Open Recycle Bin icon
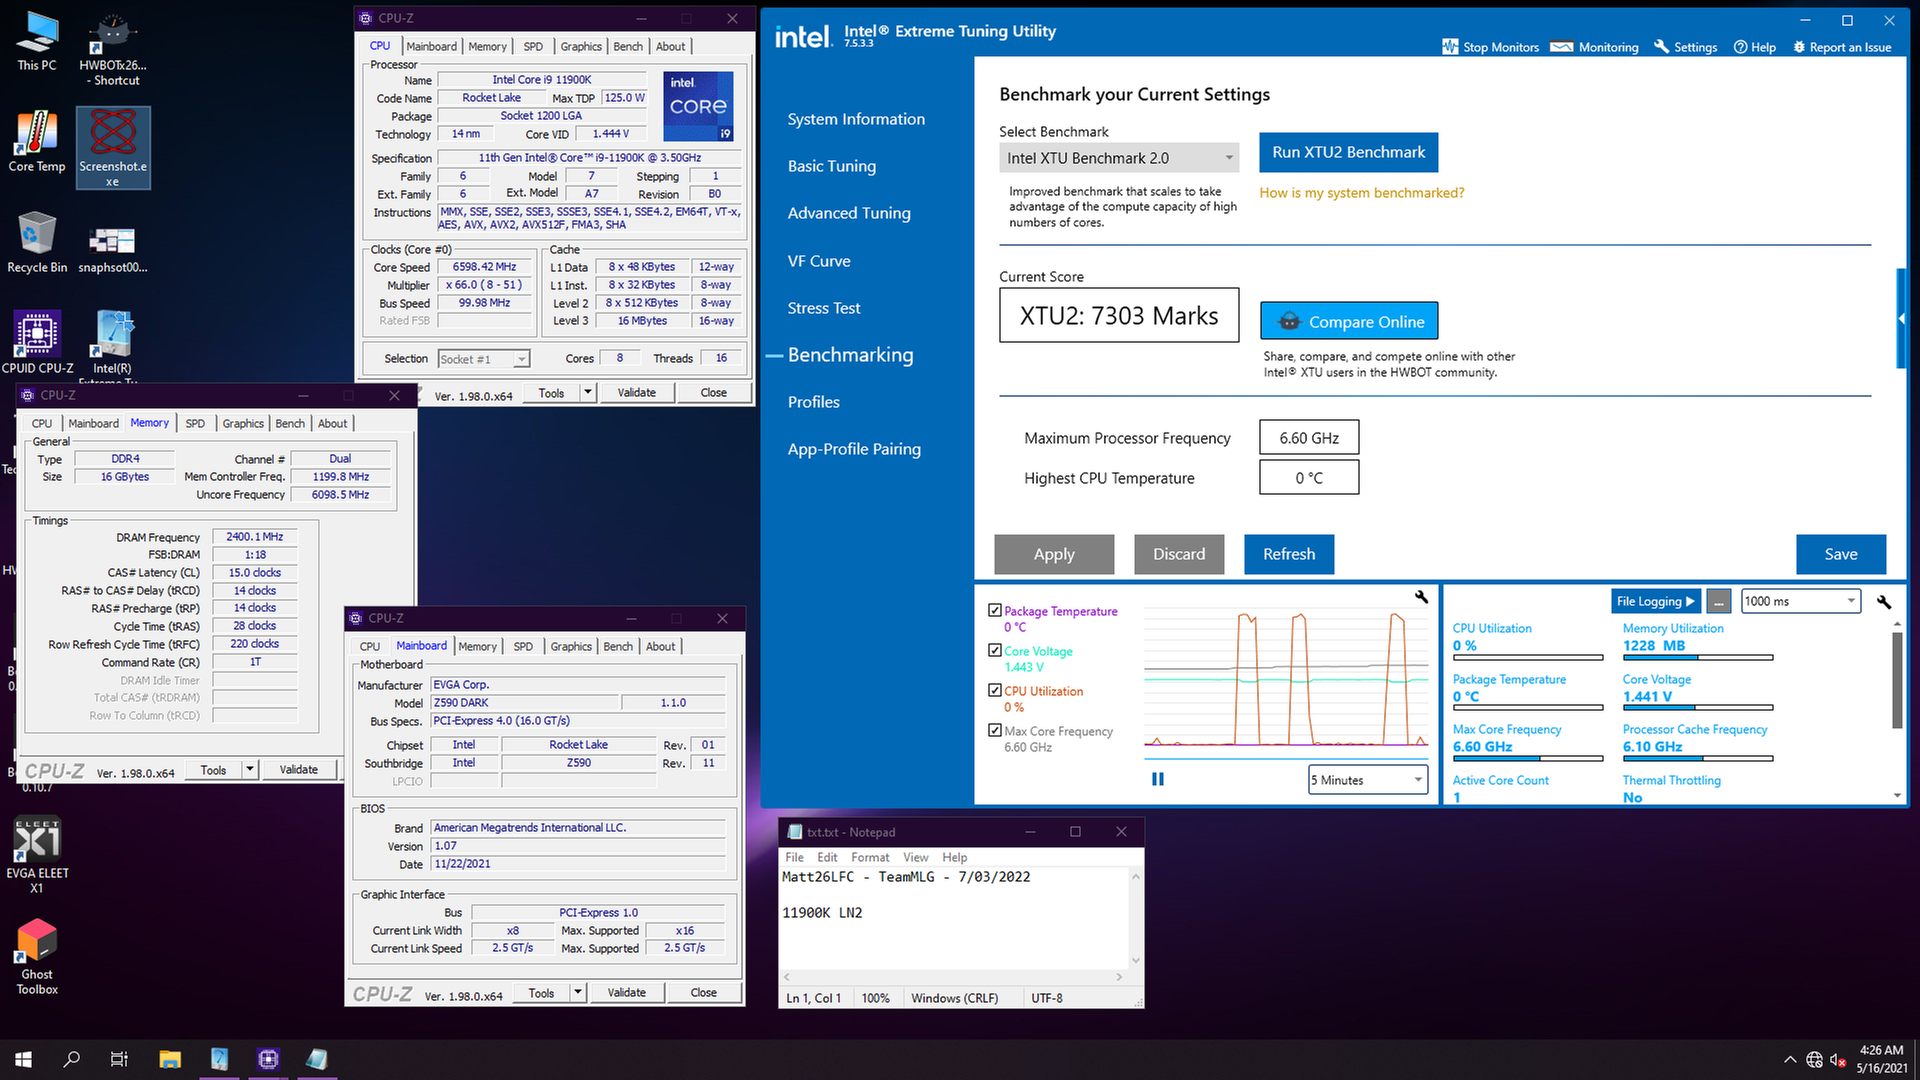The height and width of the screenshot is (1080, 1920). [x=37, y=241]
